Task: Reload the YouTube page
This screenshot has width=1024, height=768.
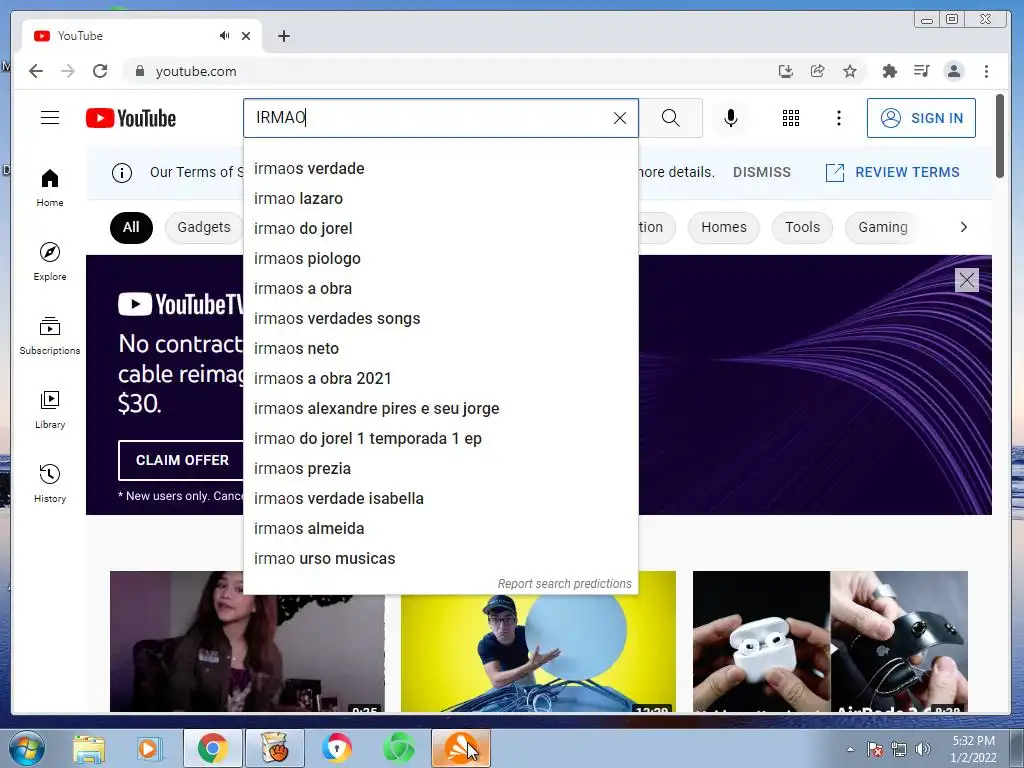Action: coord(100,71)
